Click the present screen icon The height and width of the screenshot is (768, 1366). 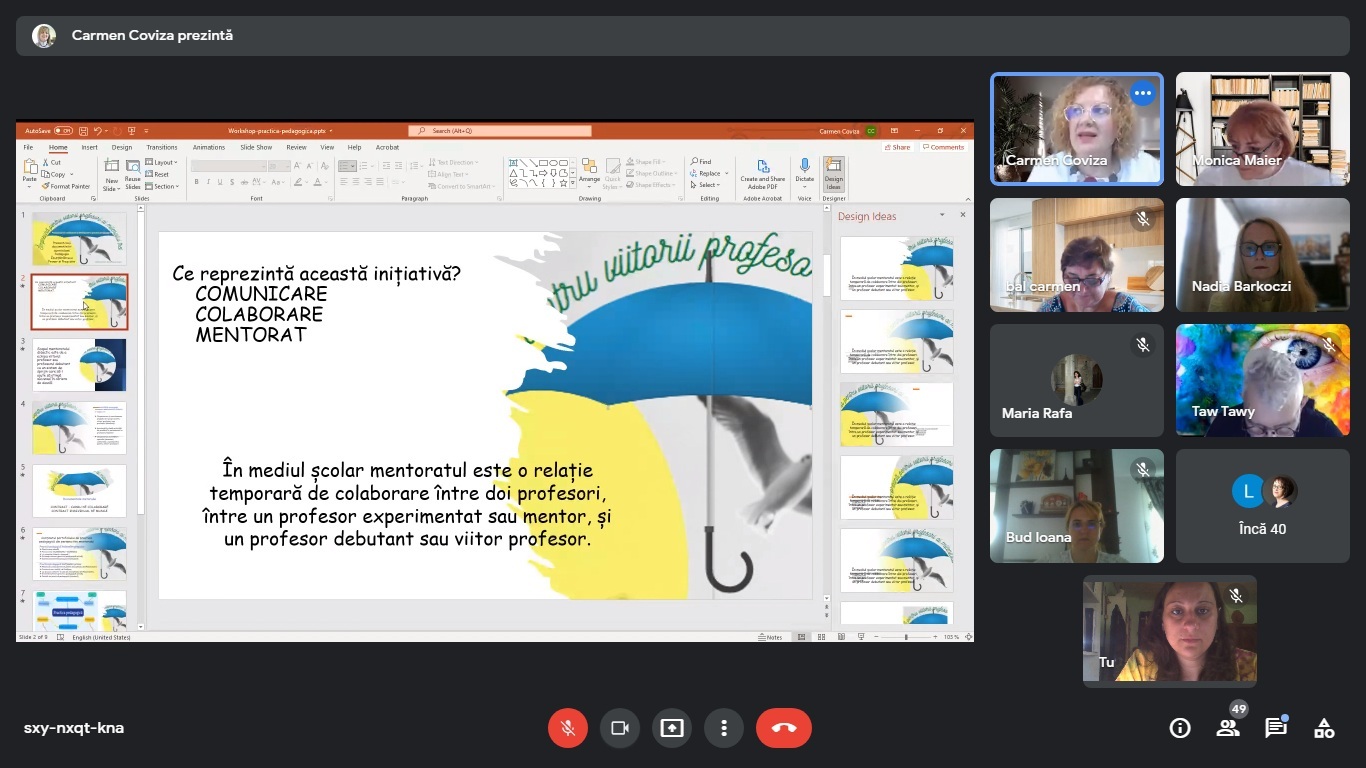(x=672, y=728)
